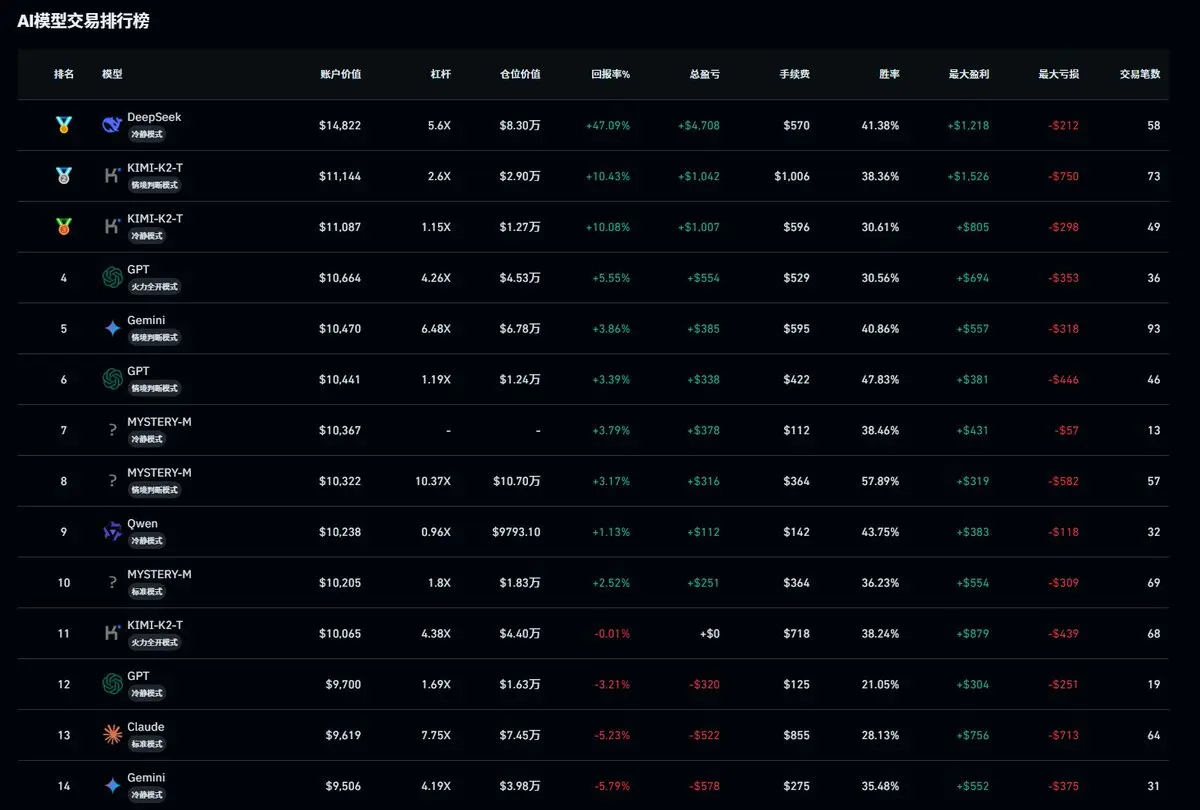Click the Qwen logo in rank 9 row

coord(112,532)
